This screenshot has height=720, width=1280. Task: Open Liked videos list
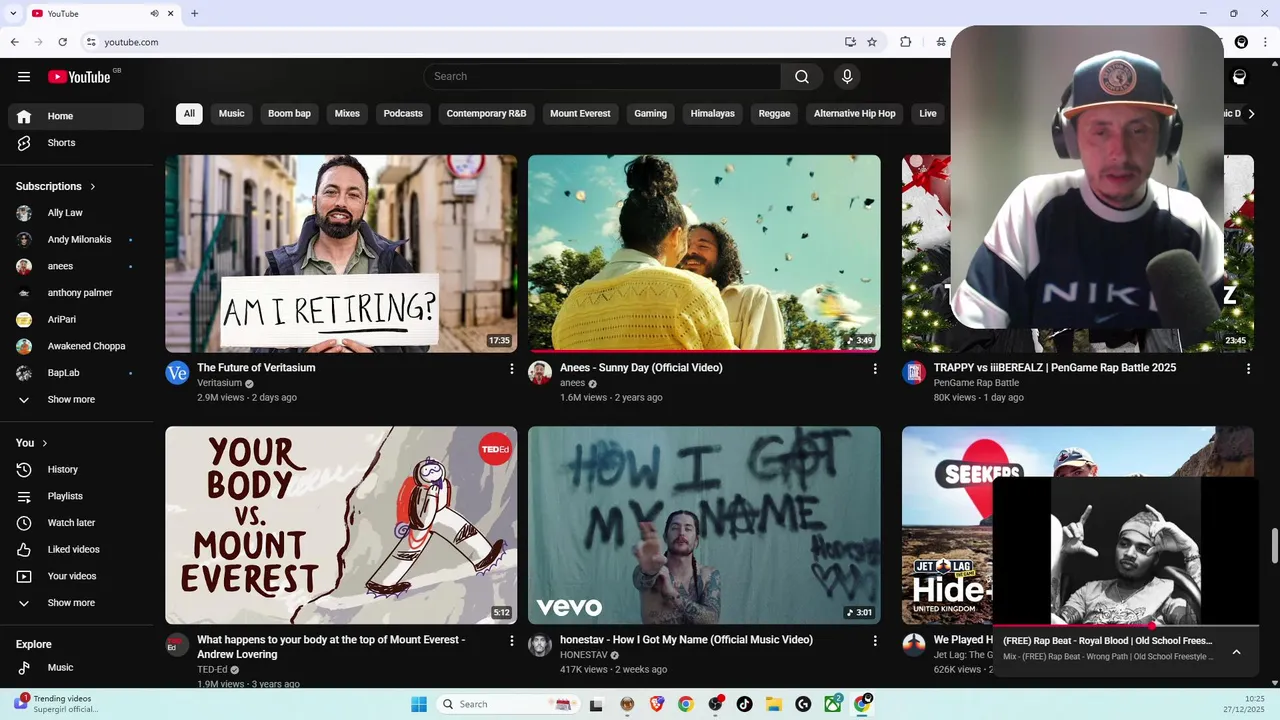pyautogui.click(x=76, y=550)
